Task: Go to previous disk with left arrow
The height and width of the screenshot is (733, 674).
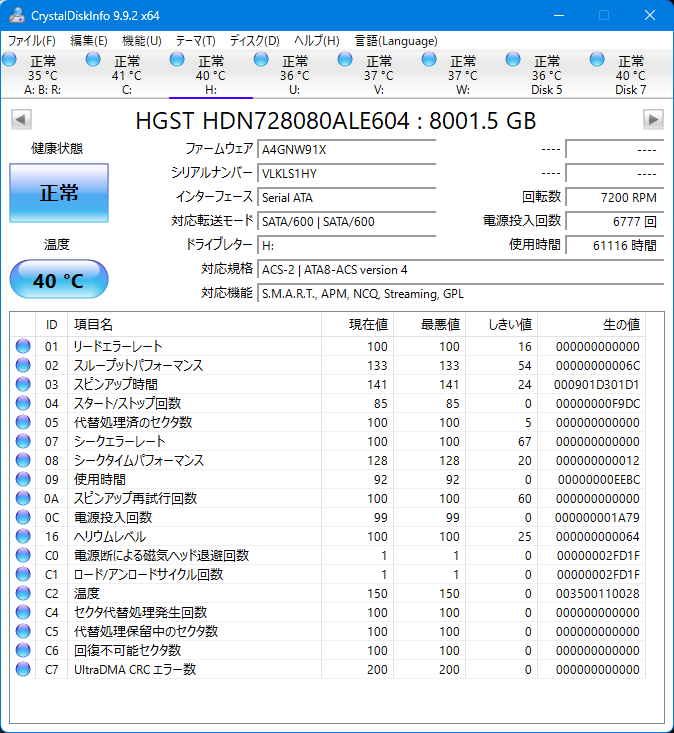Action: [21, 120]
